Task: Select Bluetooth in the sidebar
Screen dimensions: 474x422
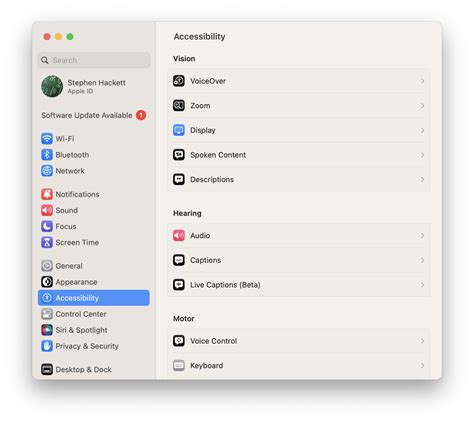Action: click(x=94, y=155)
